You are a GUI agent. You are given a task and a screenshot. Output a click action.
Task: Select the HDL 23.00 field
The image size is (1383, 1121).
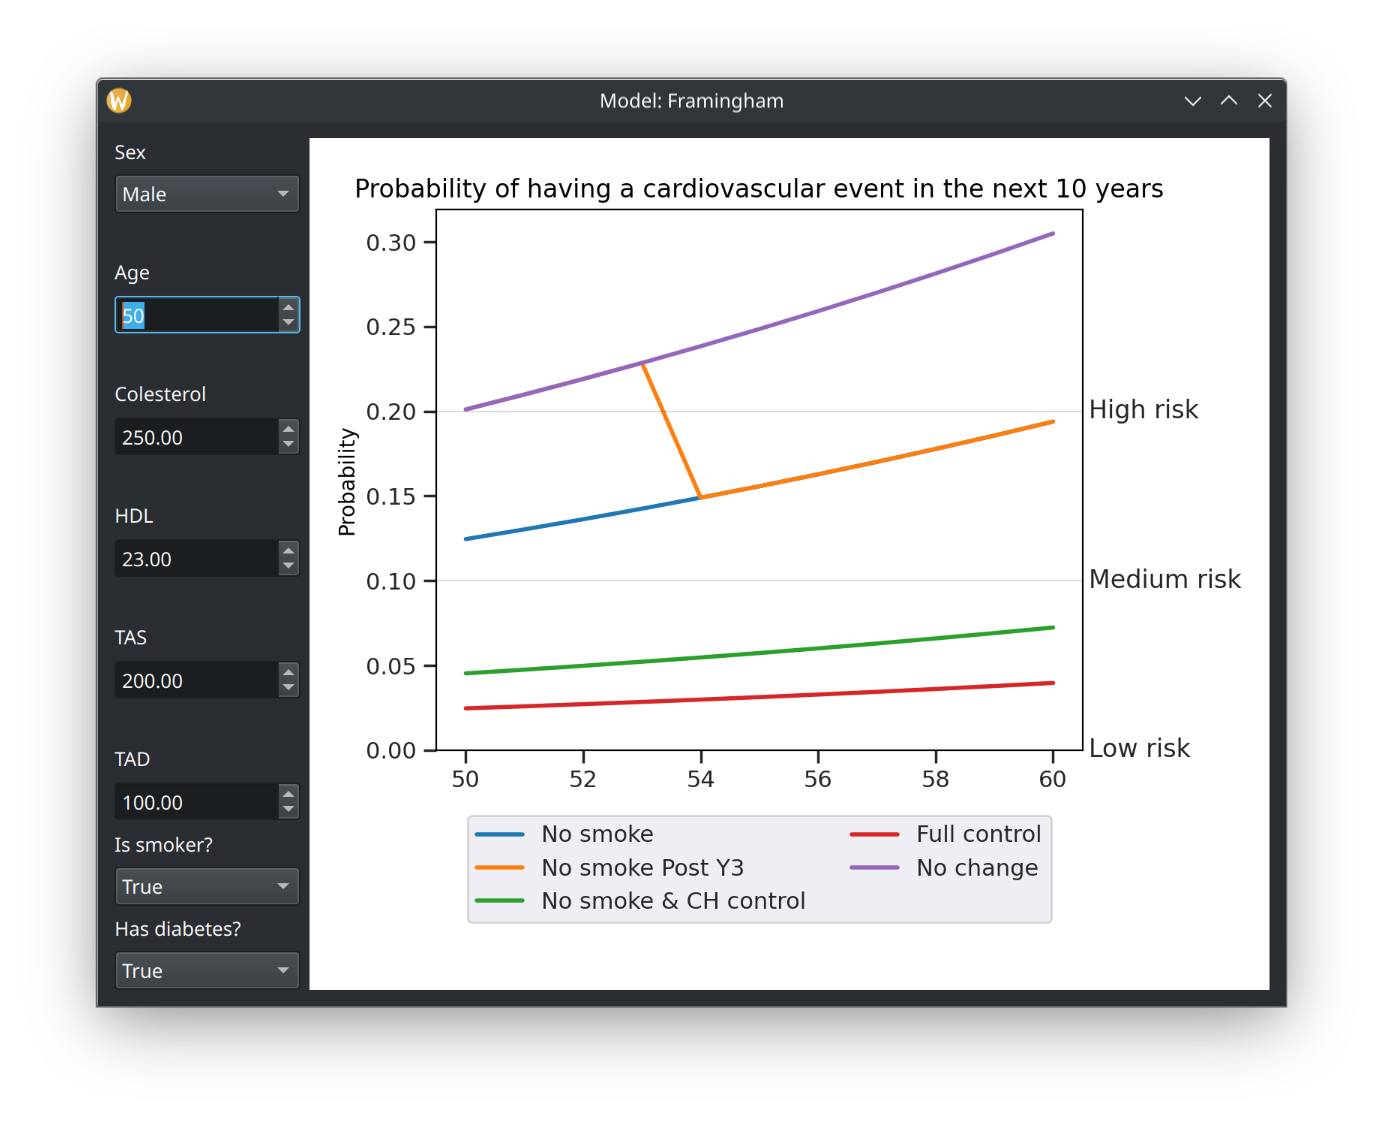click(197, 559)
